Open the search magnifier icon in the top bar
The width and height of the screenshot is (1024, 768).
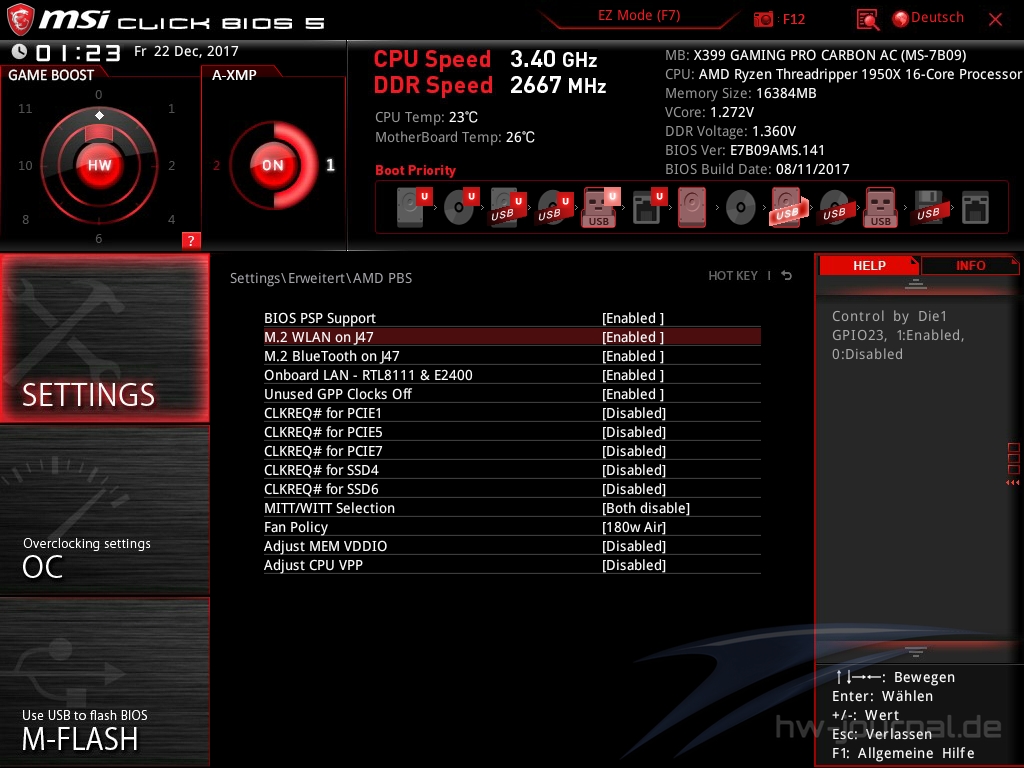(x=867, y=20)
